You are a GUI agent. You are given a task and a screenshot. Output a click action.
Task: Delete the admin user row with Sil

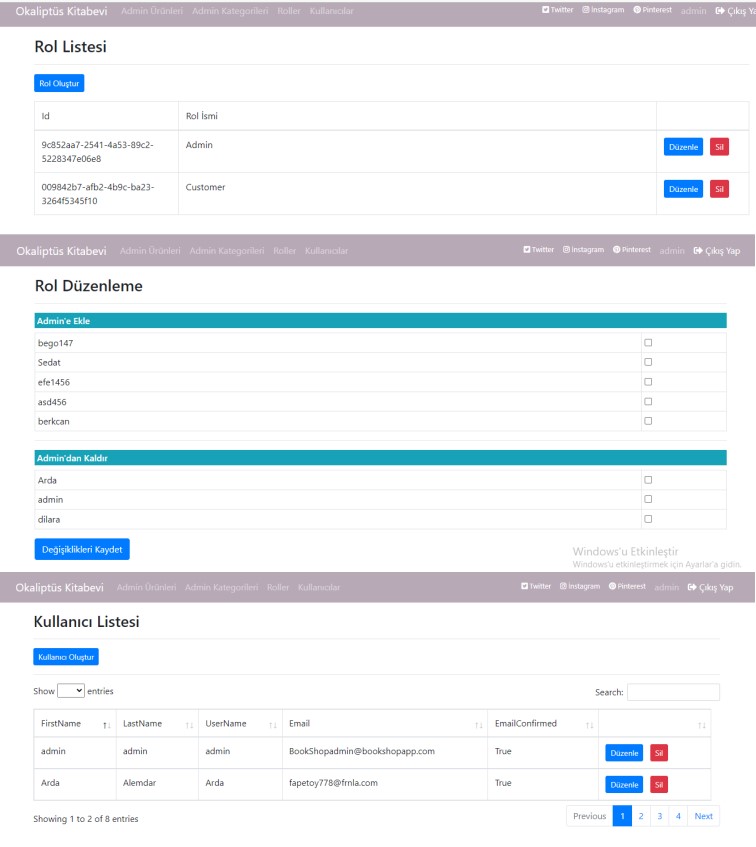(659, 753)
